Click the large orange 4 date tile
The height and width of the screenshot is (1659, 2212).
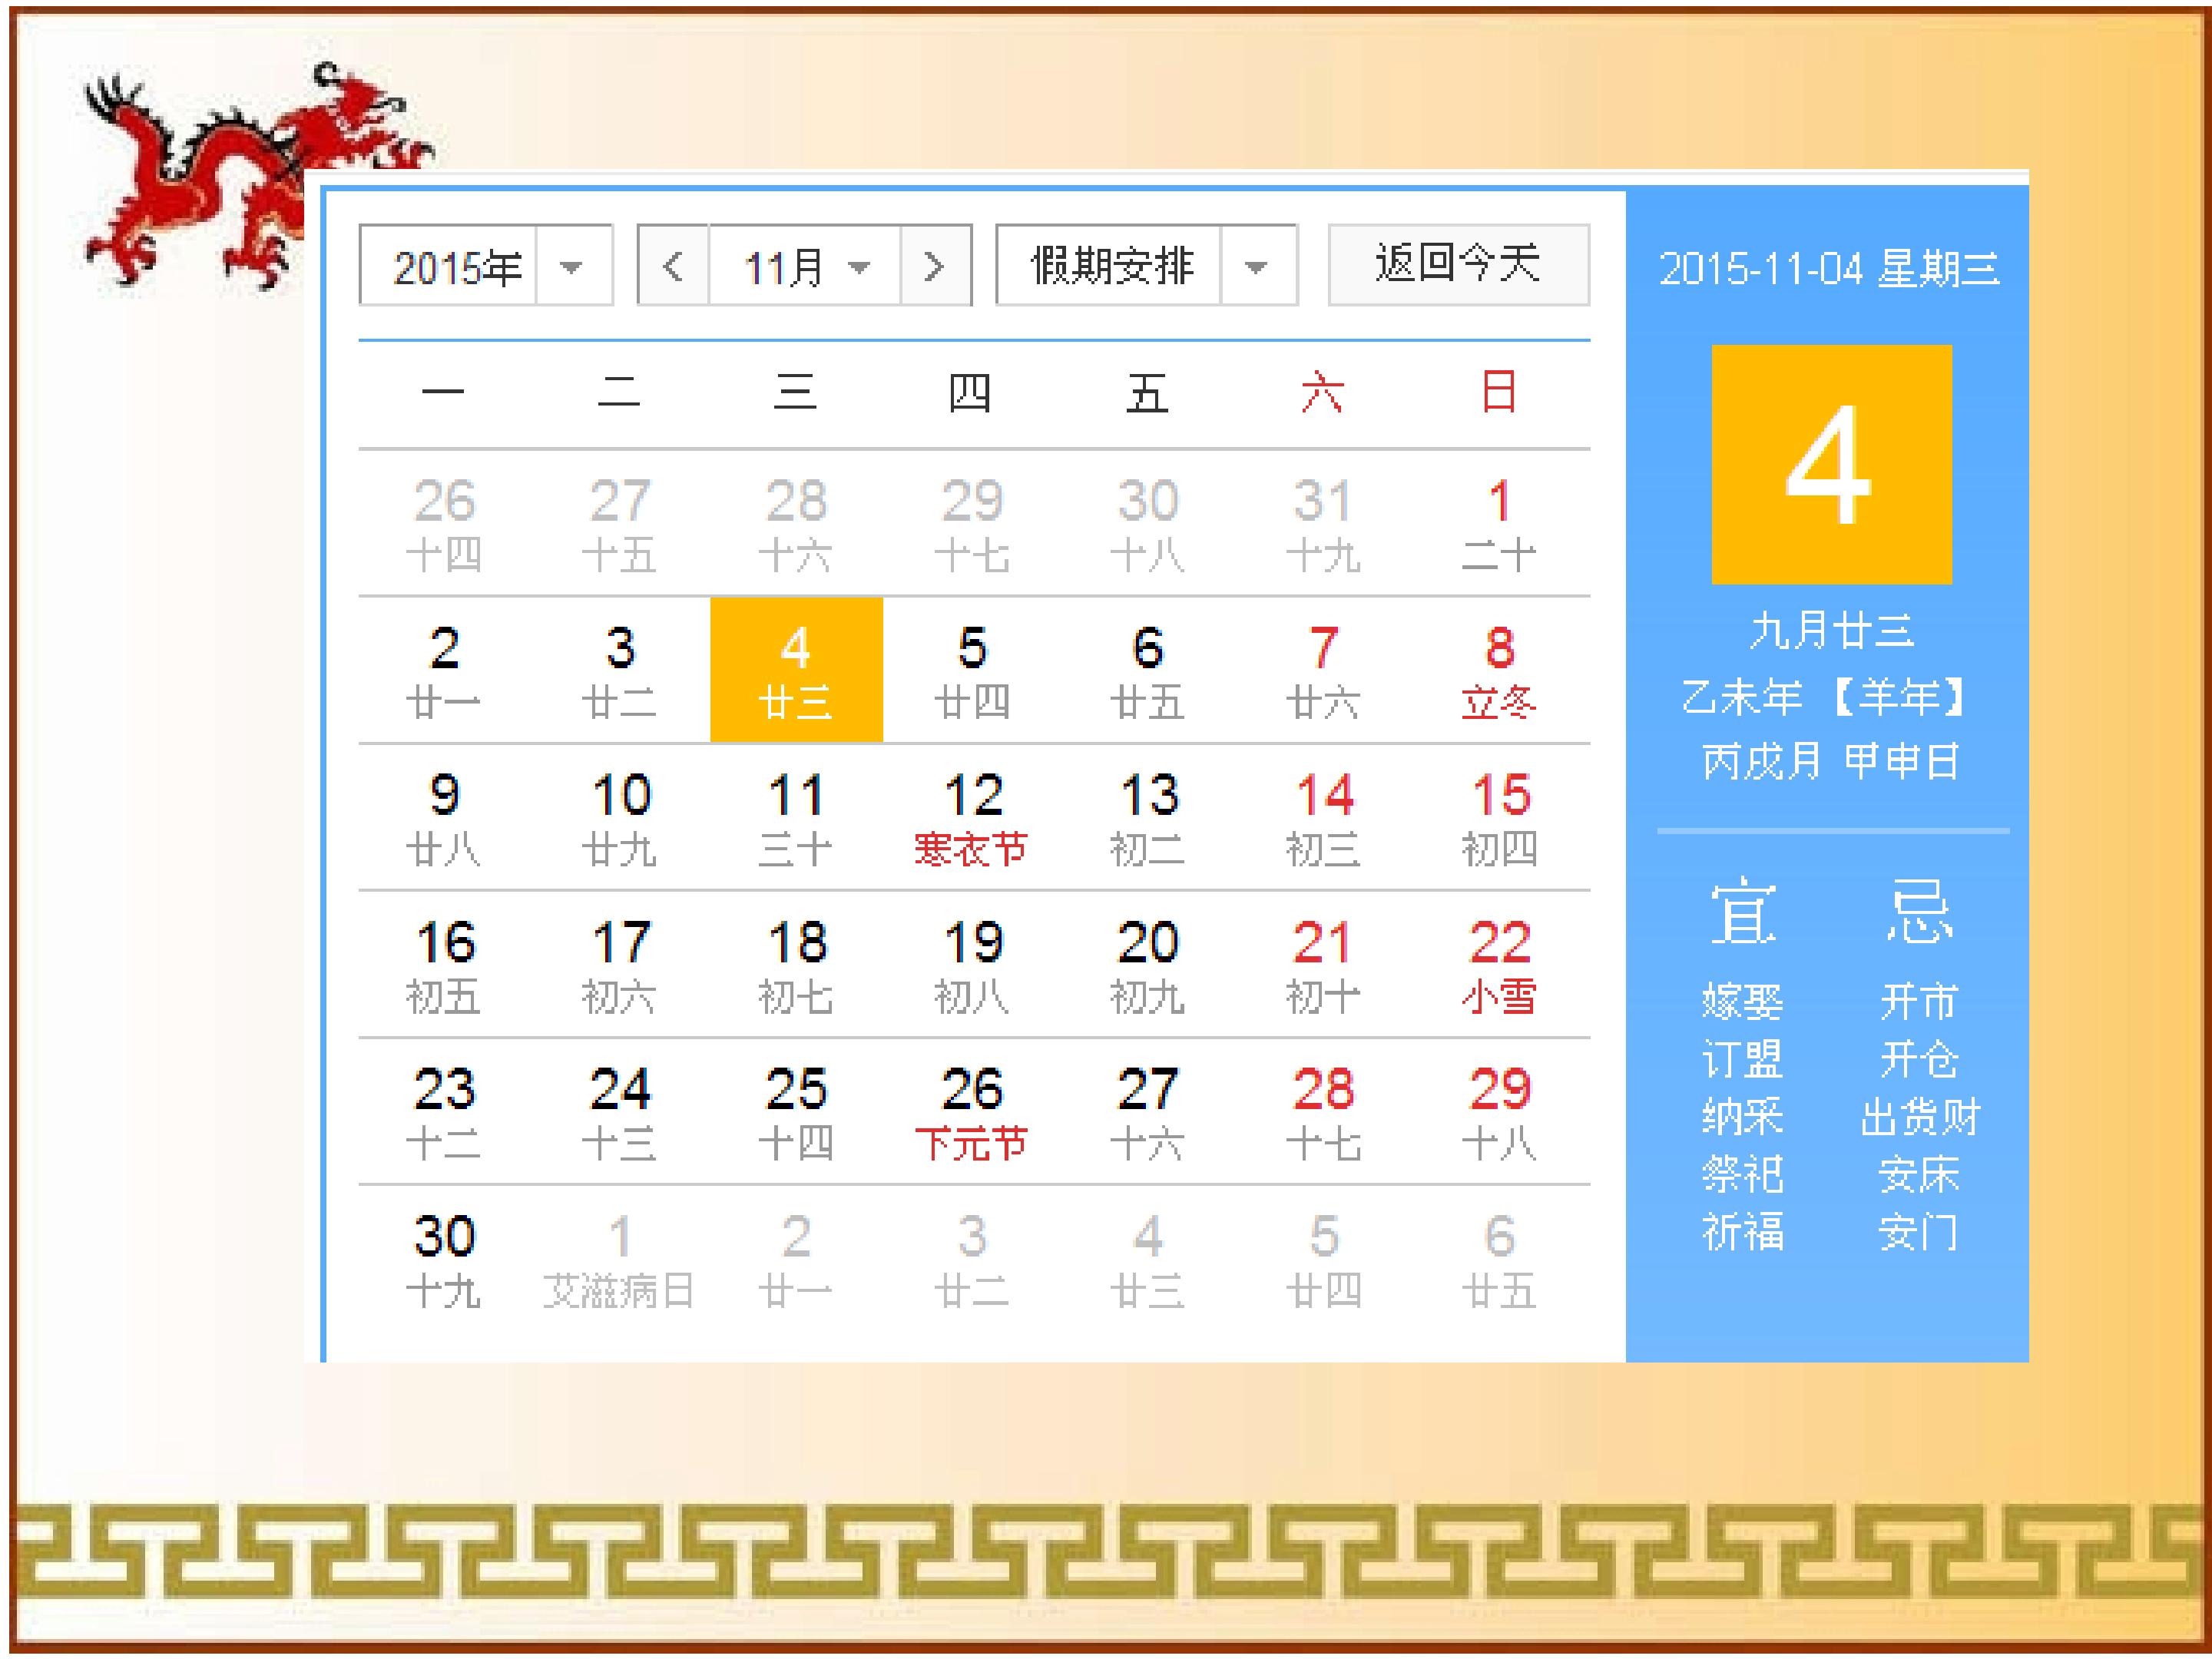point(1832,465)
